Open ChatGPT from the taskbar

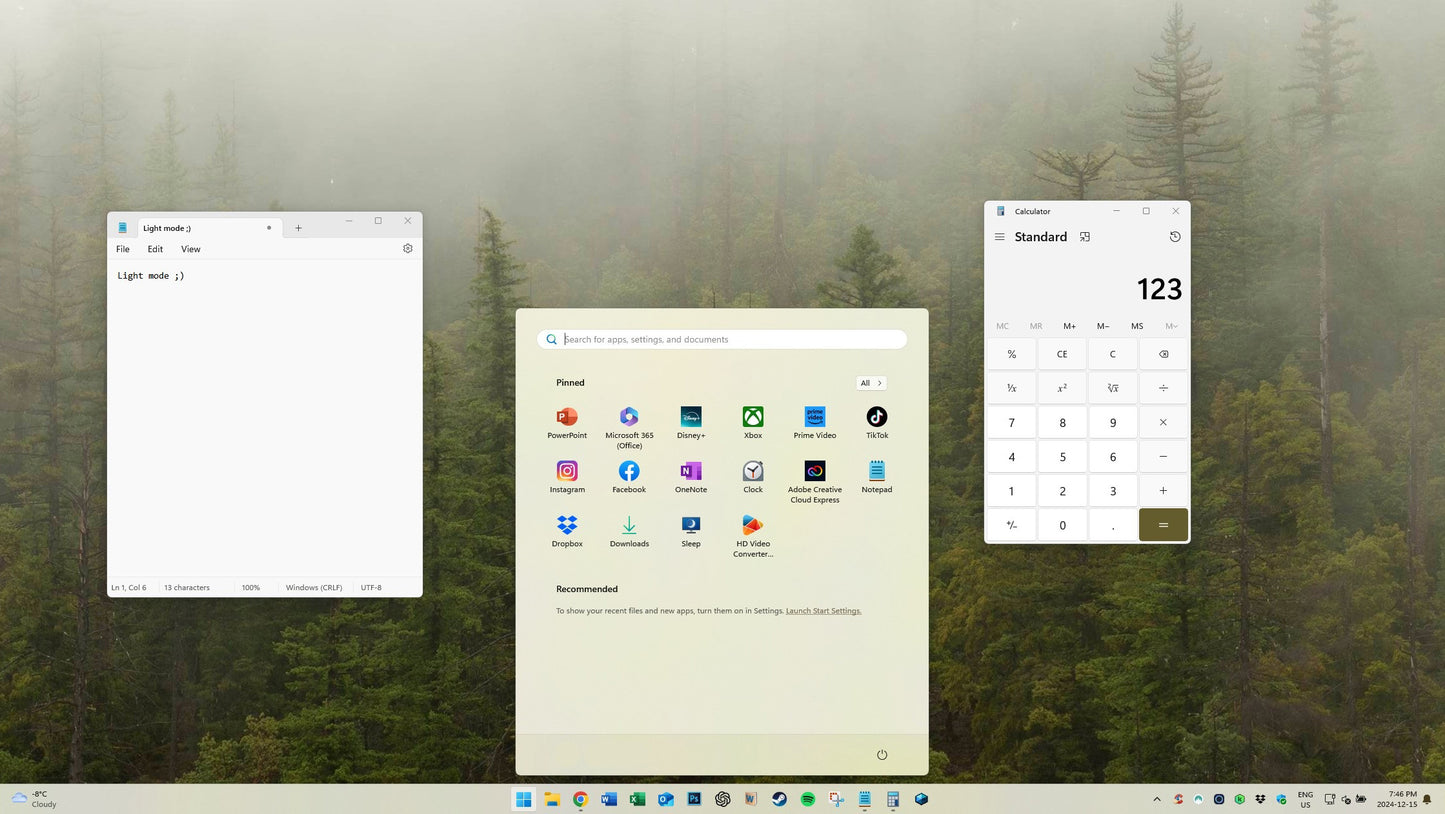723,799
